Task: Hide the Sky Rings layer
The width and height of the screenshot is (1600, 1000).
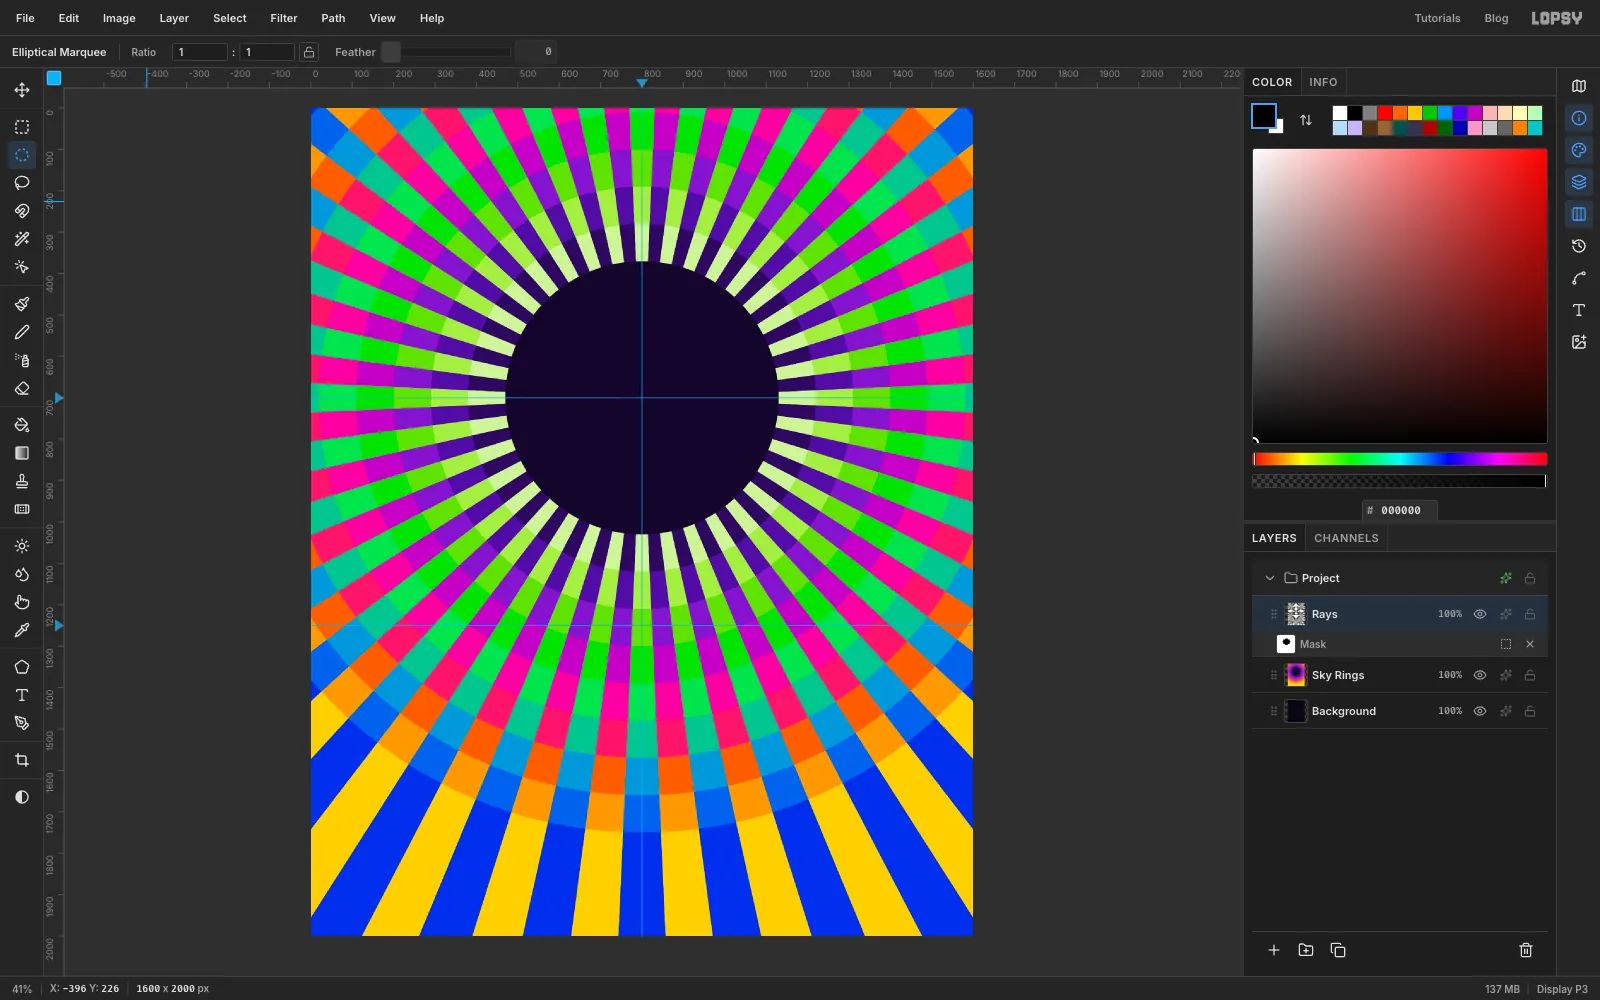Action: 1480,675
